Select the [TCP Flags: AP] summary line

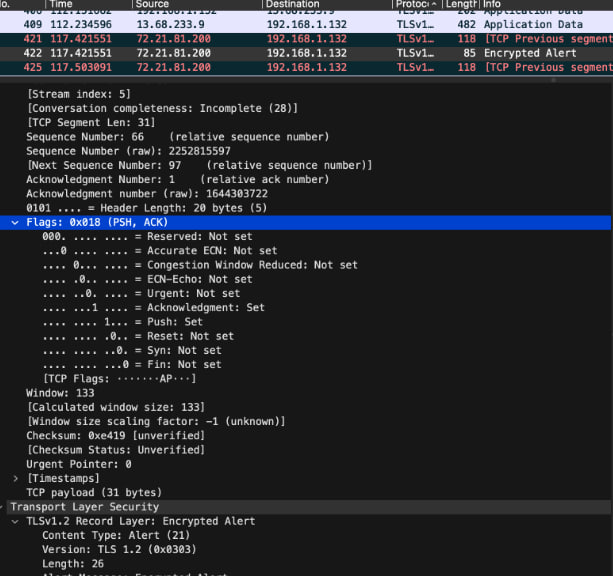pos(120,379)
